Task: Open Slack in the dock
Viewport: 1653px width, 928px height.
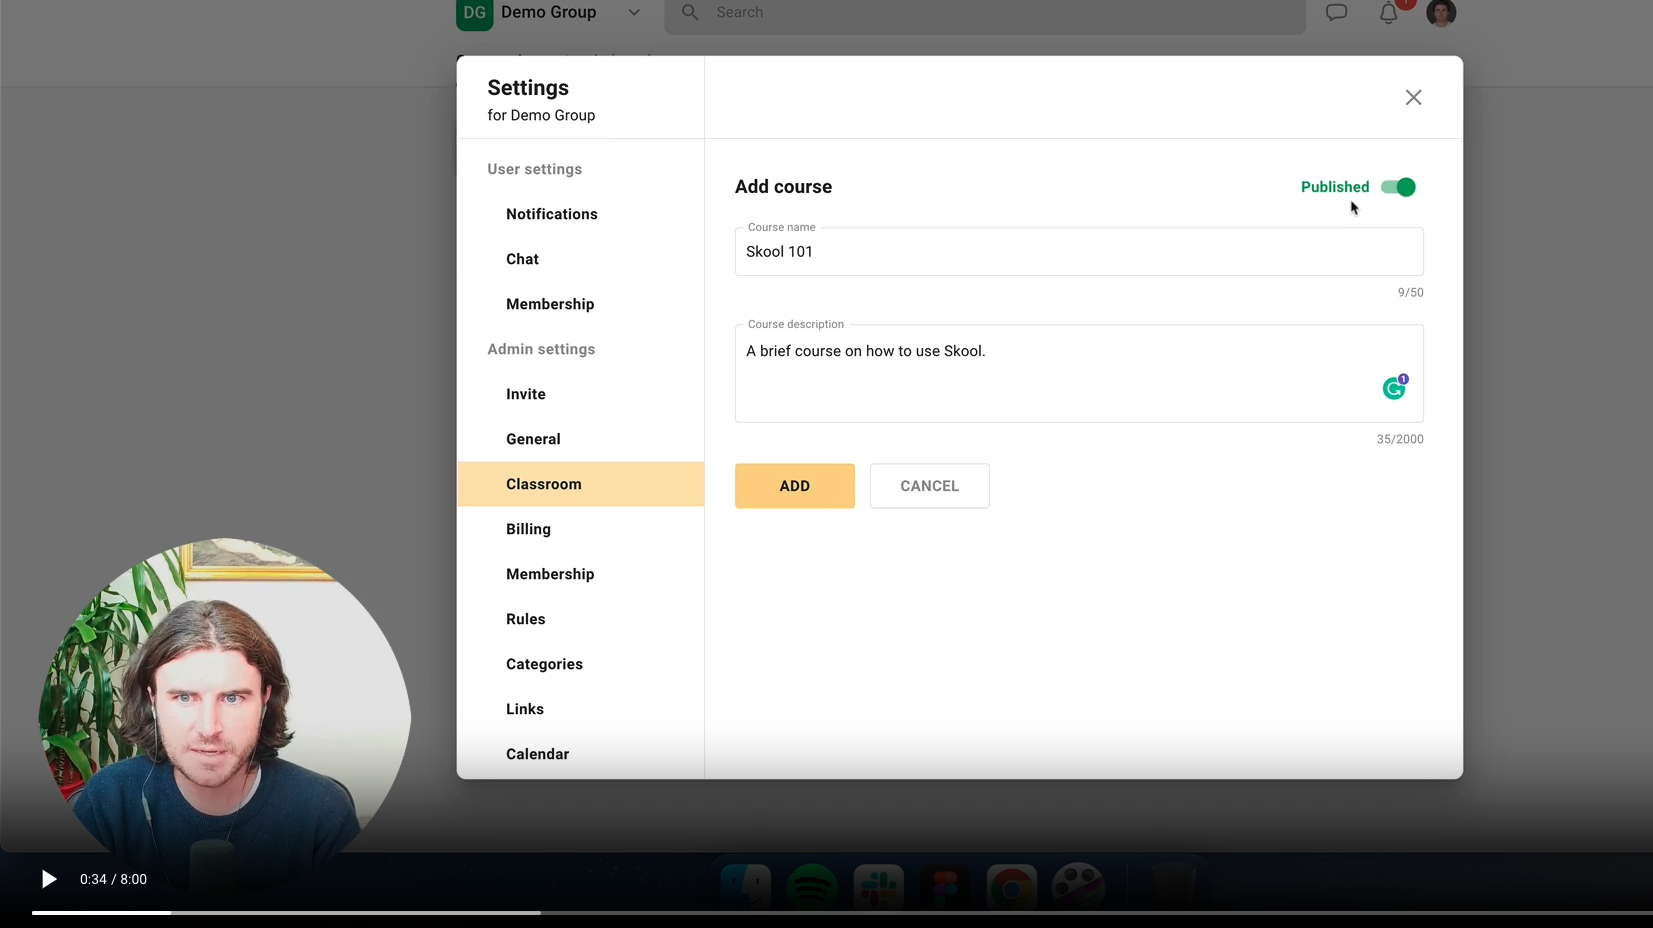Action: [x=878, y=888]
